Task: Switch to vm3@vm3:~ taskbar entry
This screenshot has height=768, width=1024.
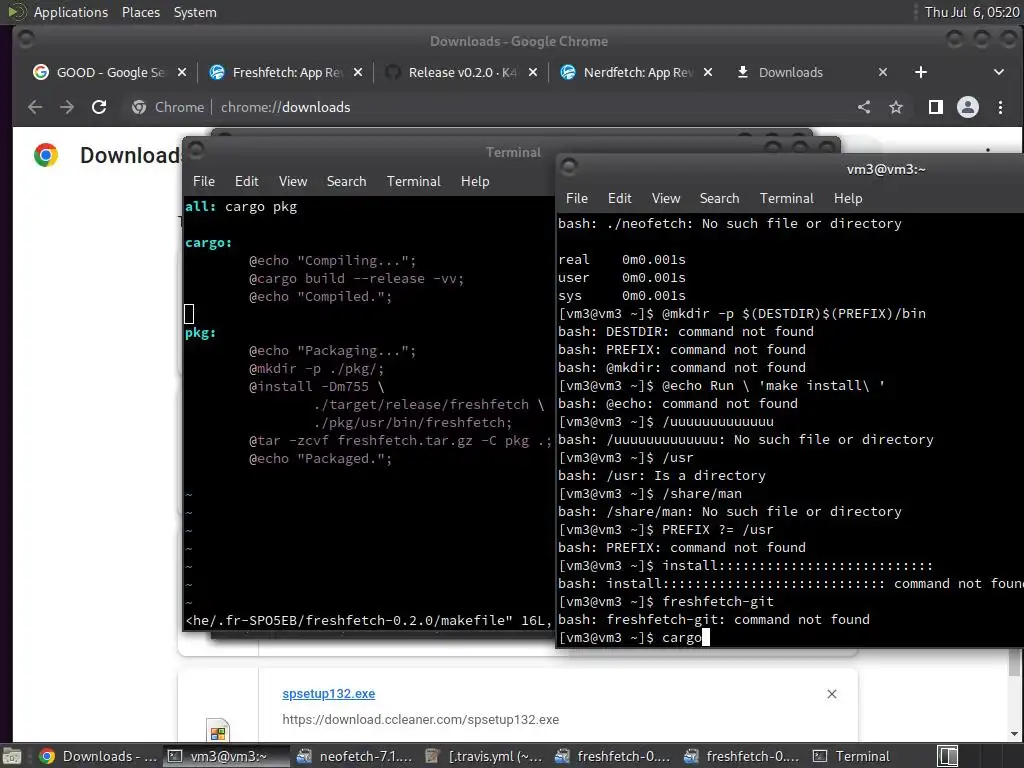Action: (x=225, y=756)
